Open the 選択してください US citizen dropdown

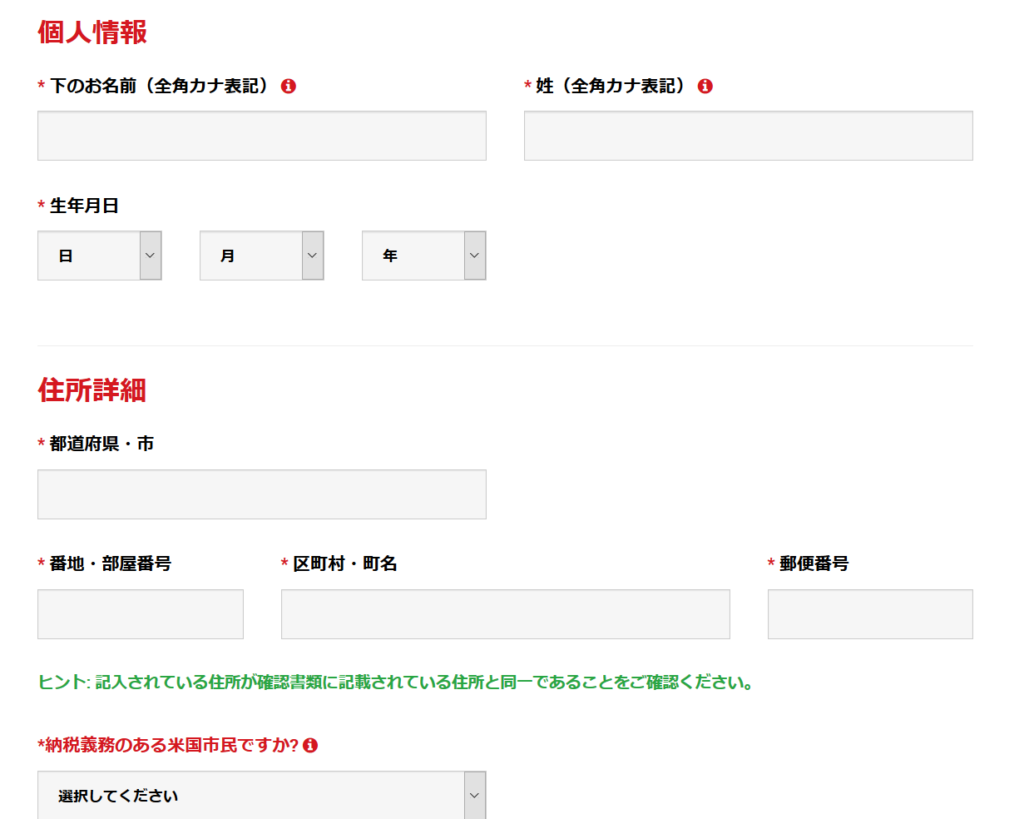coord(262,796)
